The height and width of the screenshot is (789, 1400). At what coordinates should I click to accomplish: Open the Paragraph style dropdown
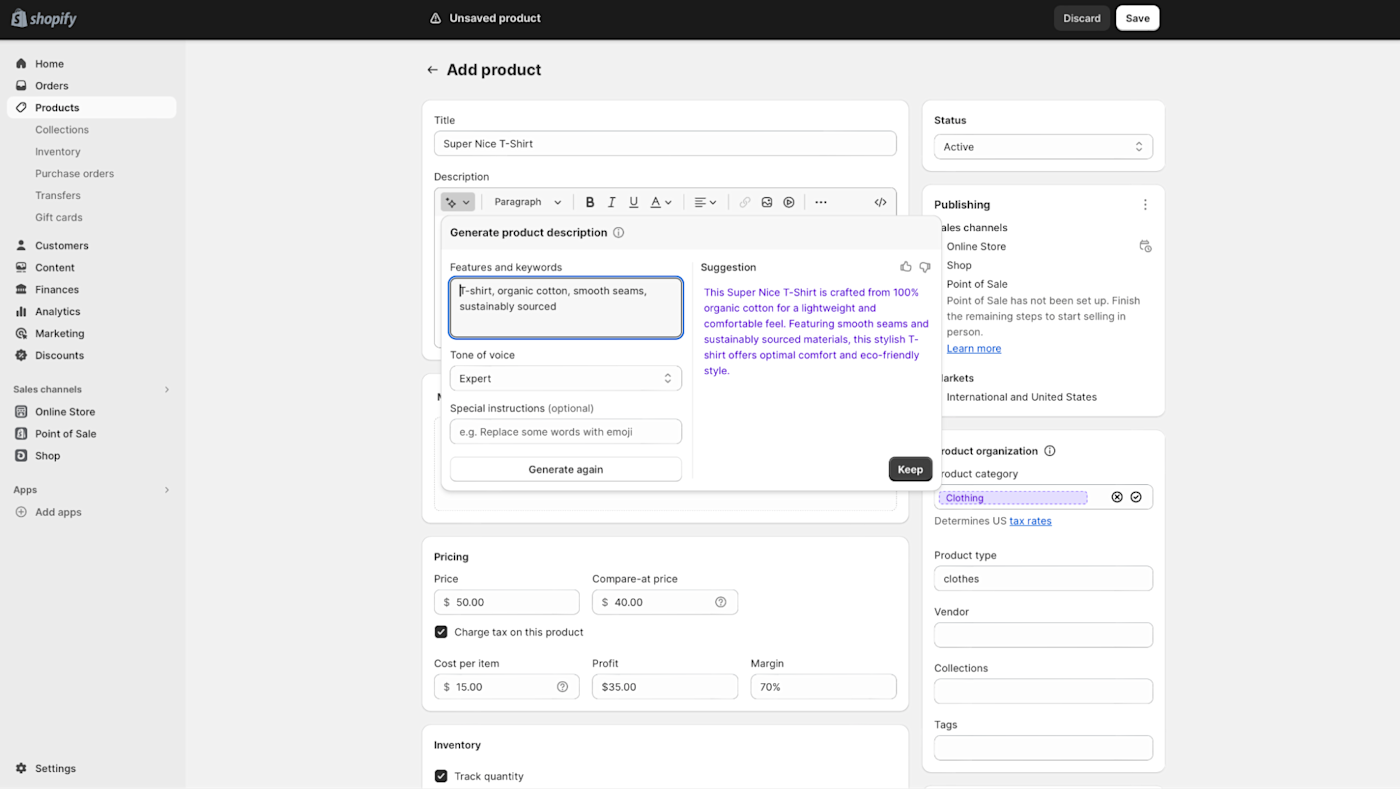[x=528, y=202]
